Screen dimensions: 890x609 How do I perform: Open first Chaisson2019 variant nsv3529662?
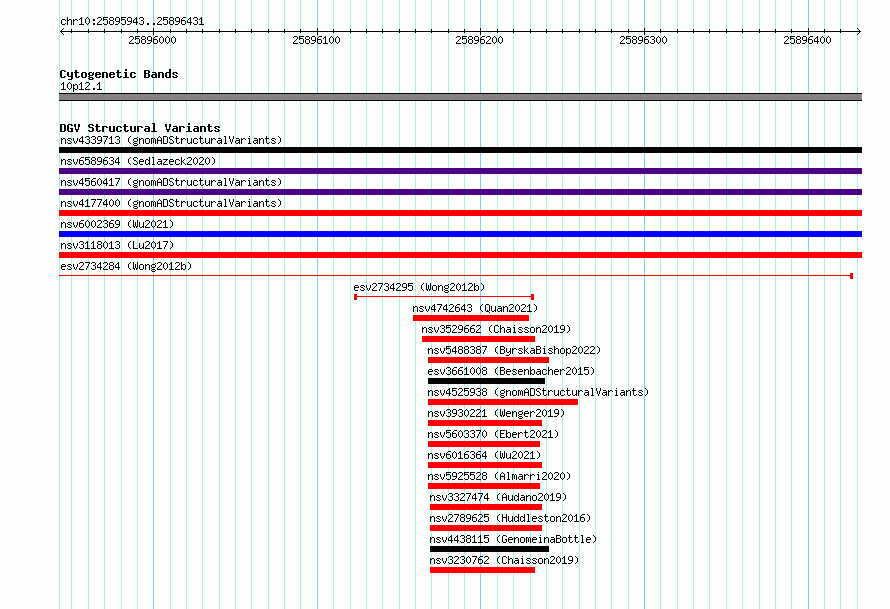[x=496, y=329]
